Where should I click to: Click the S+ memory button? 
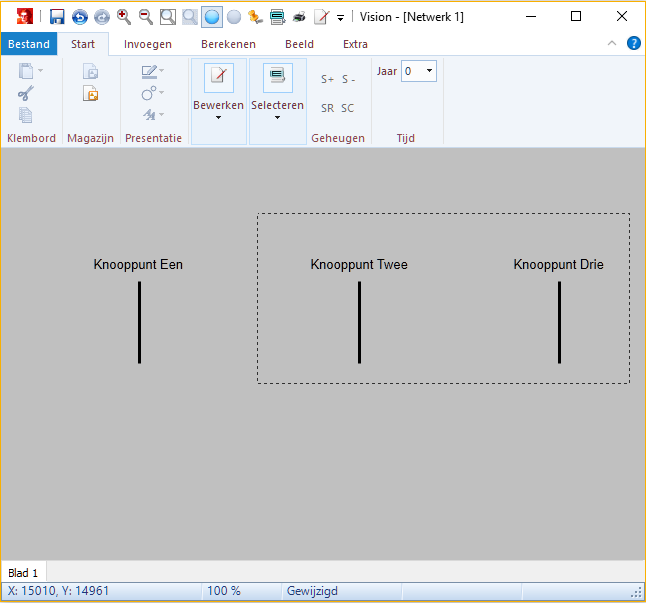click(327, 79)
